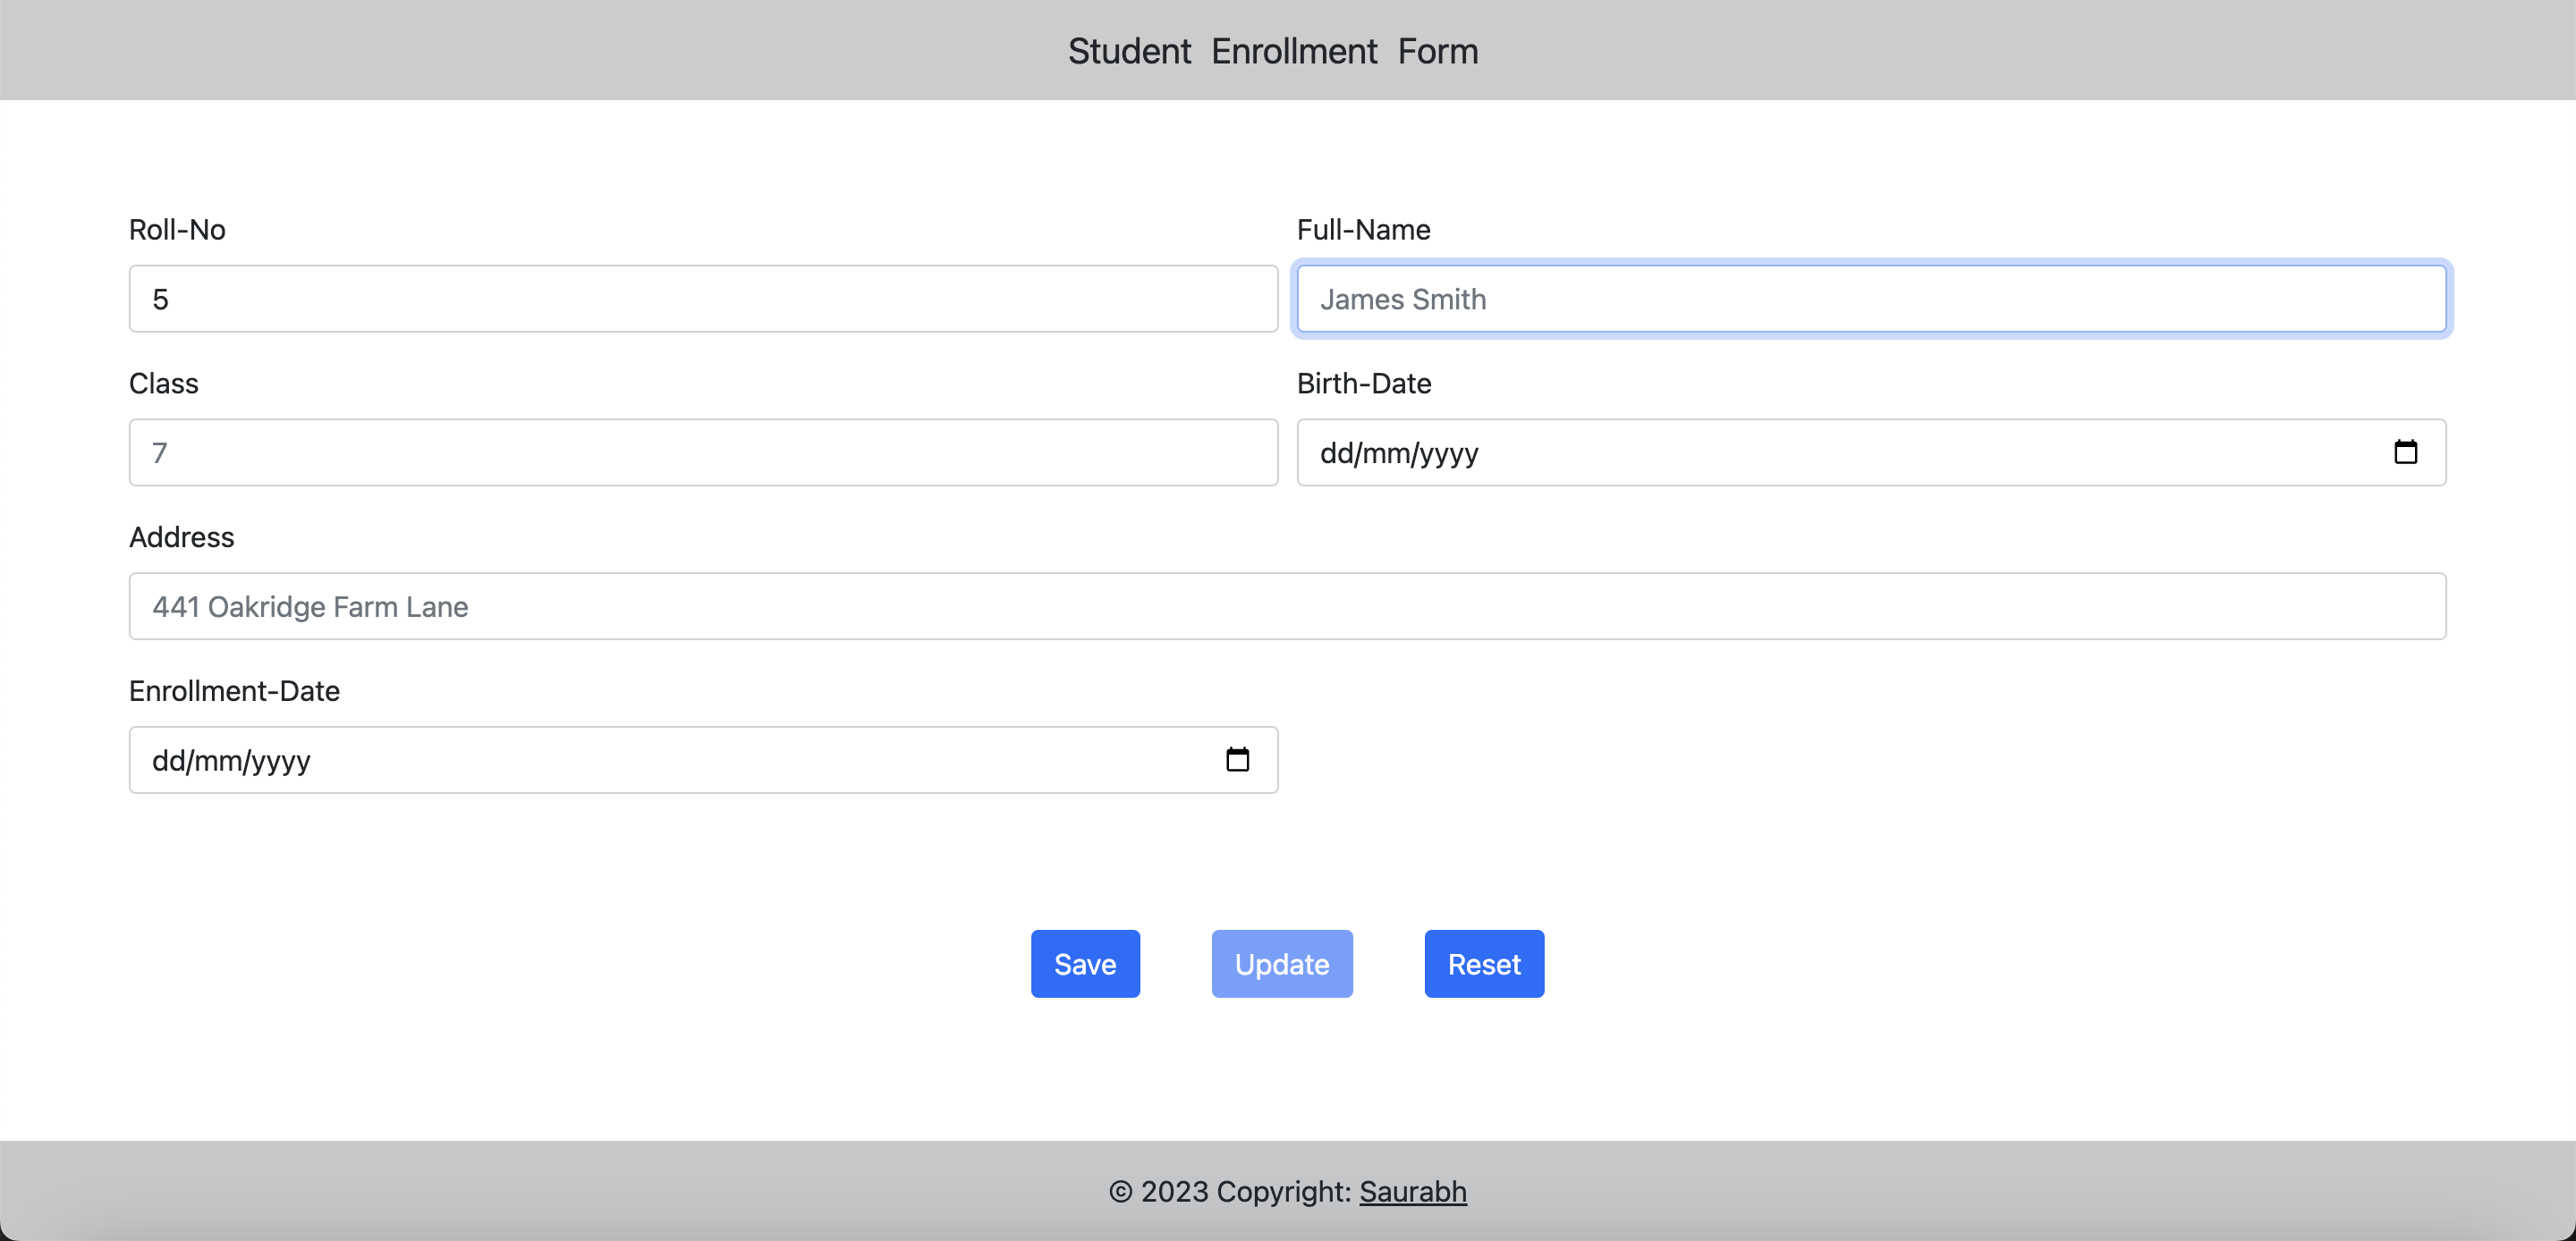The image size is (2576, 1241).
Task: Select the Full-Name input field
Action: (x=1870, y=298)
